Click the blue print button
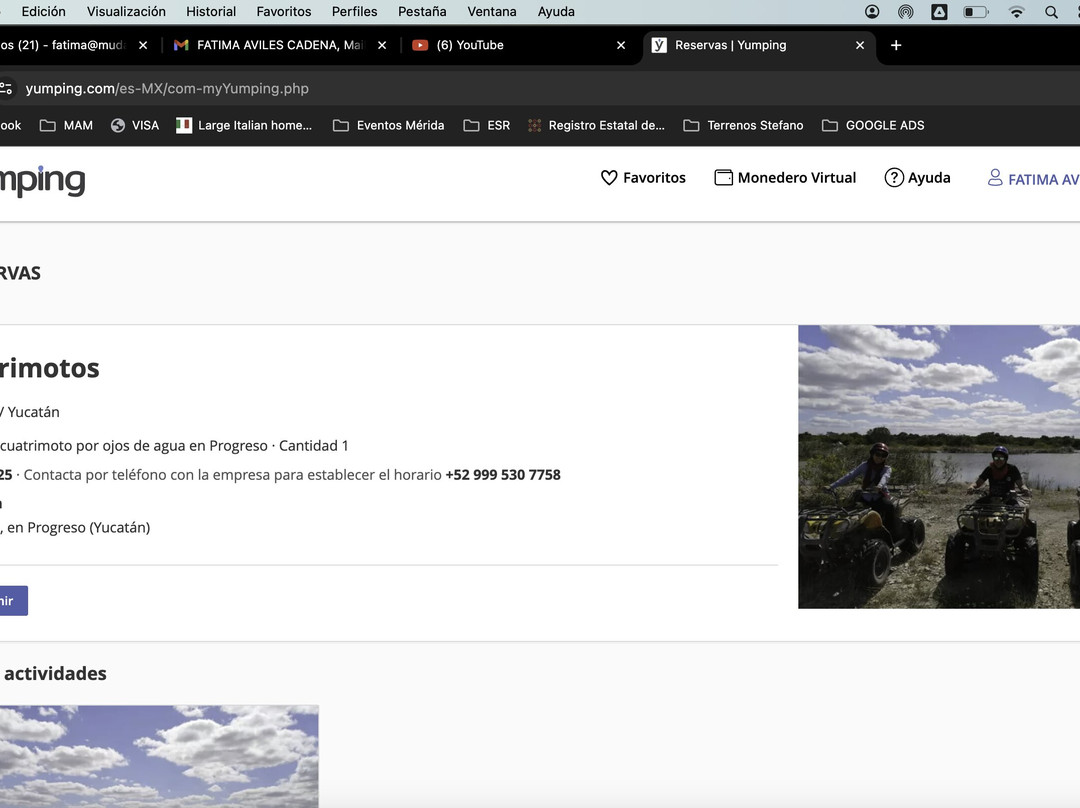The height and width of the screenshot is (808, 1080). click(10, 601)
